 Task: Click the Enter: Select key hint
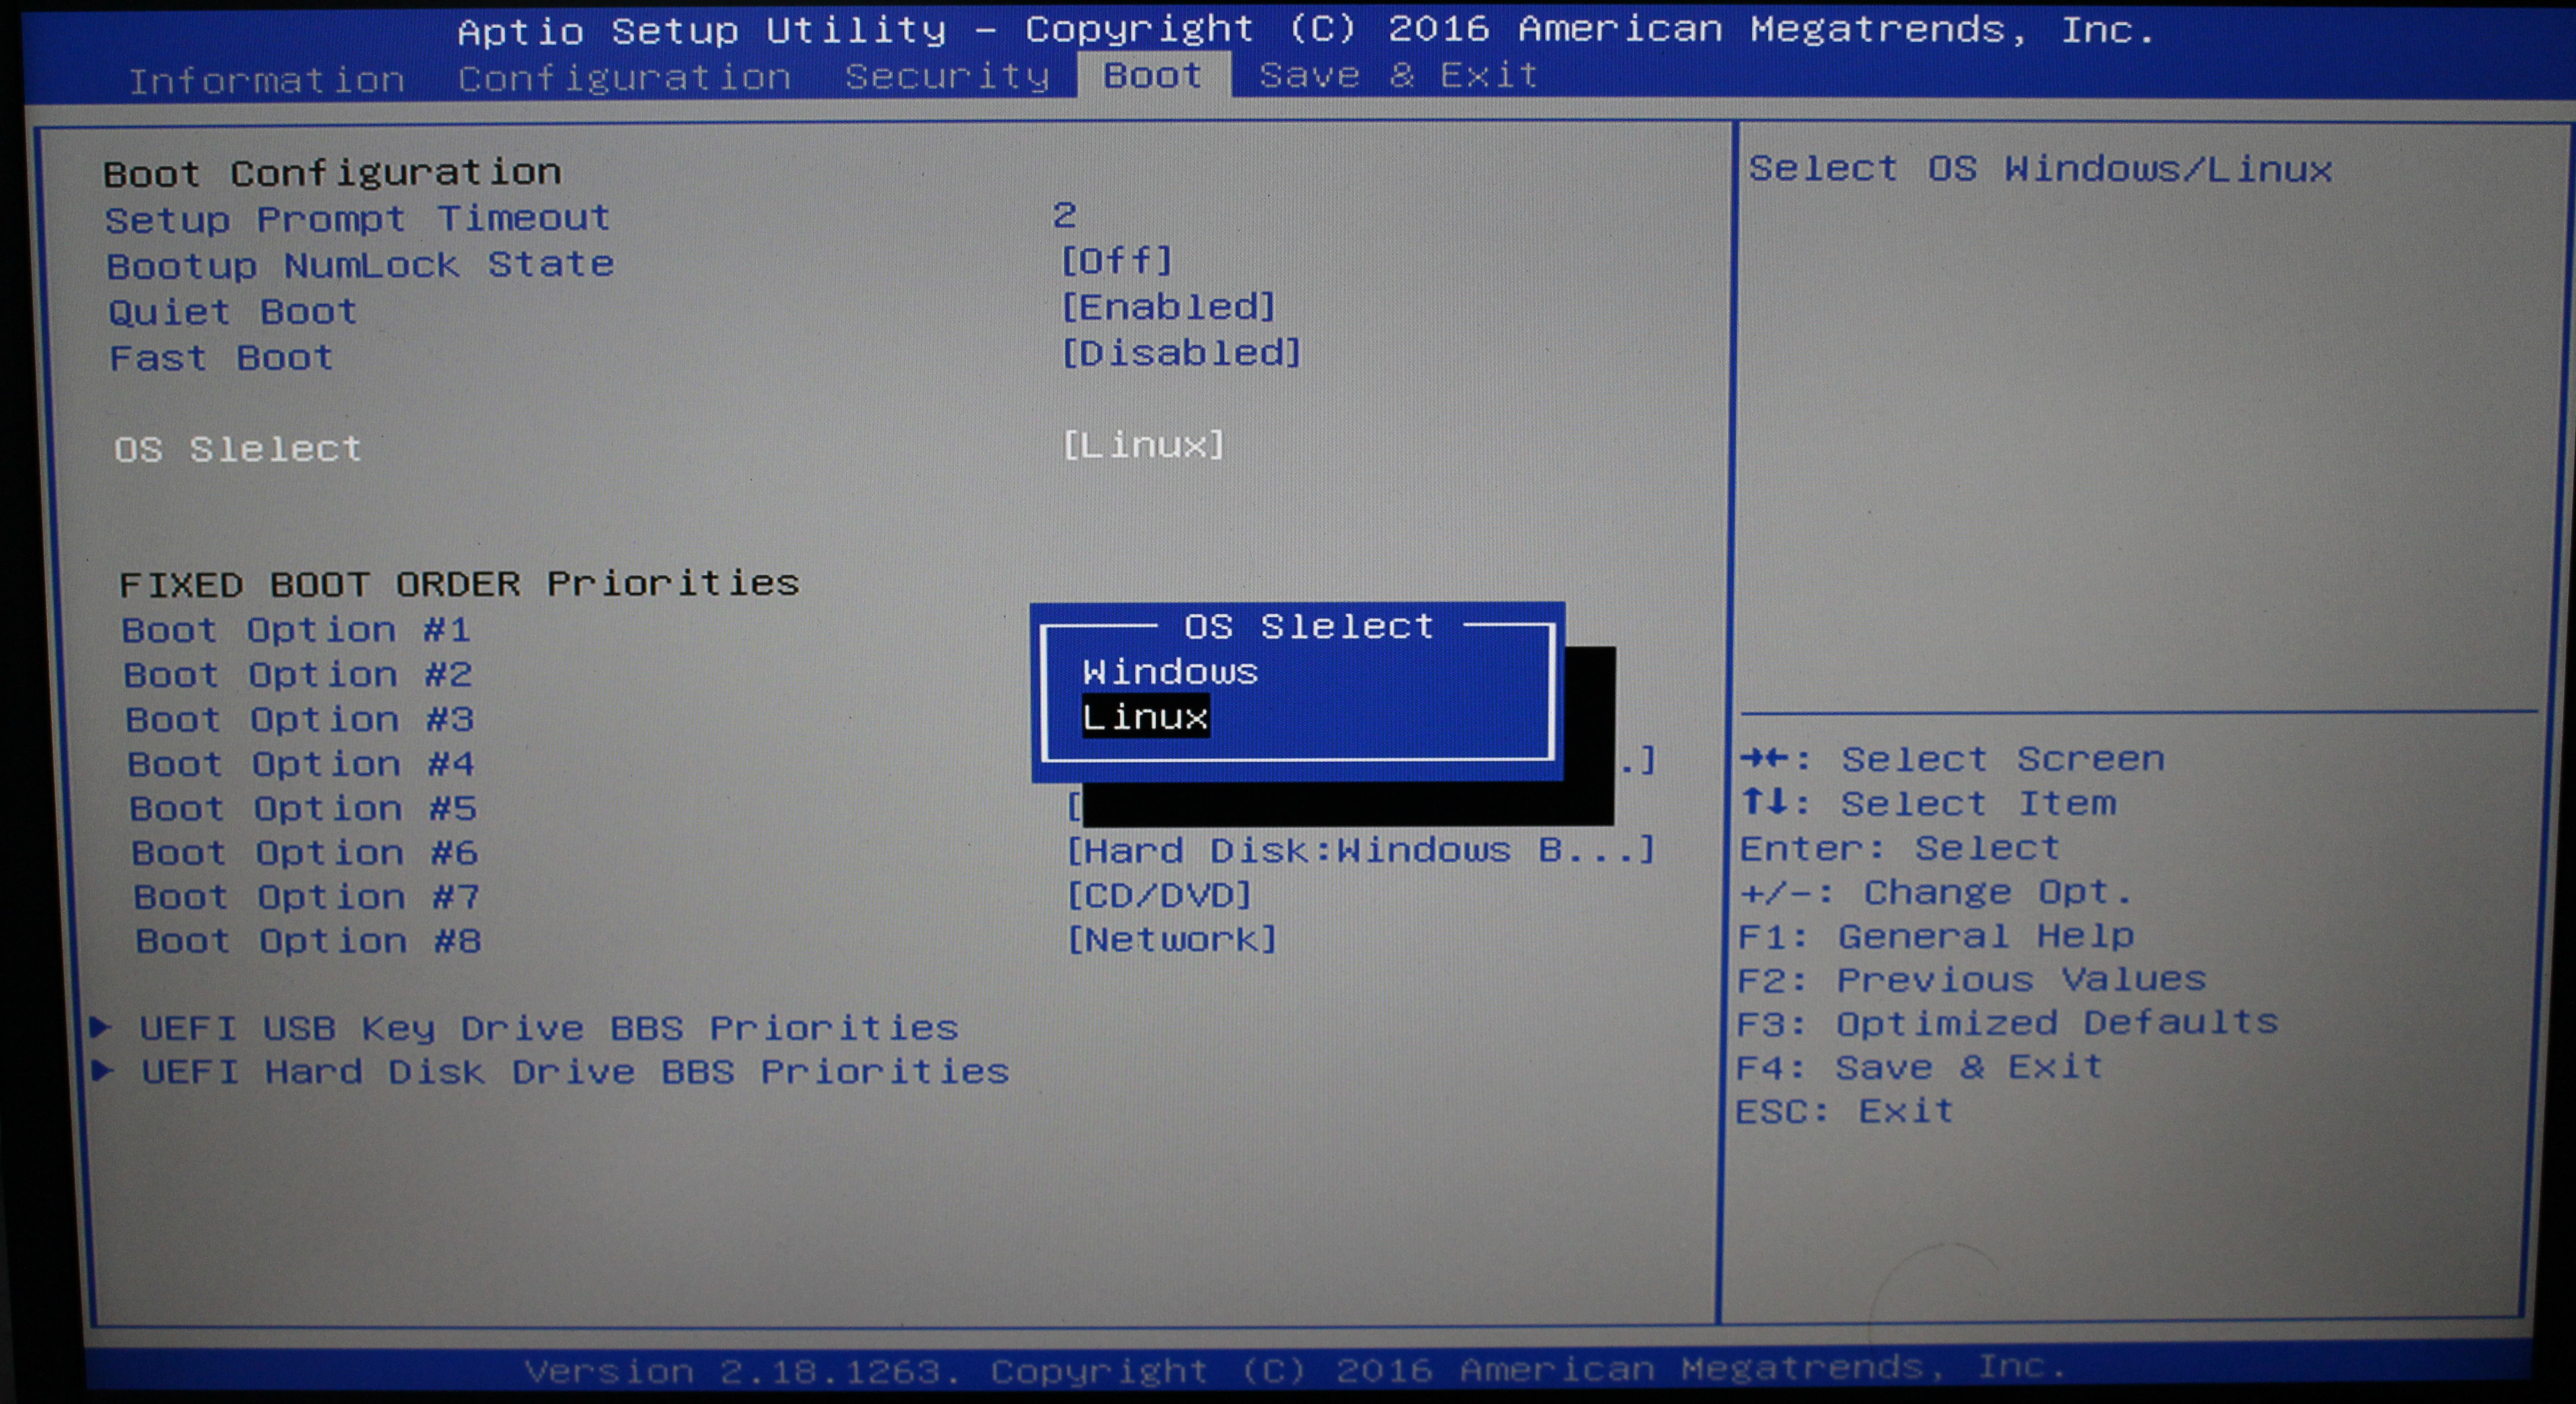pos(1900,848)
